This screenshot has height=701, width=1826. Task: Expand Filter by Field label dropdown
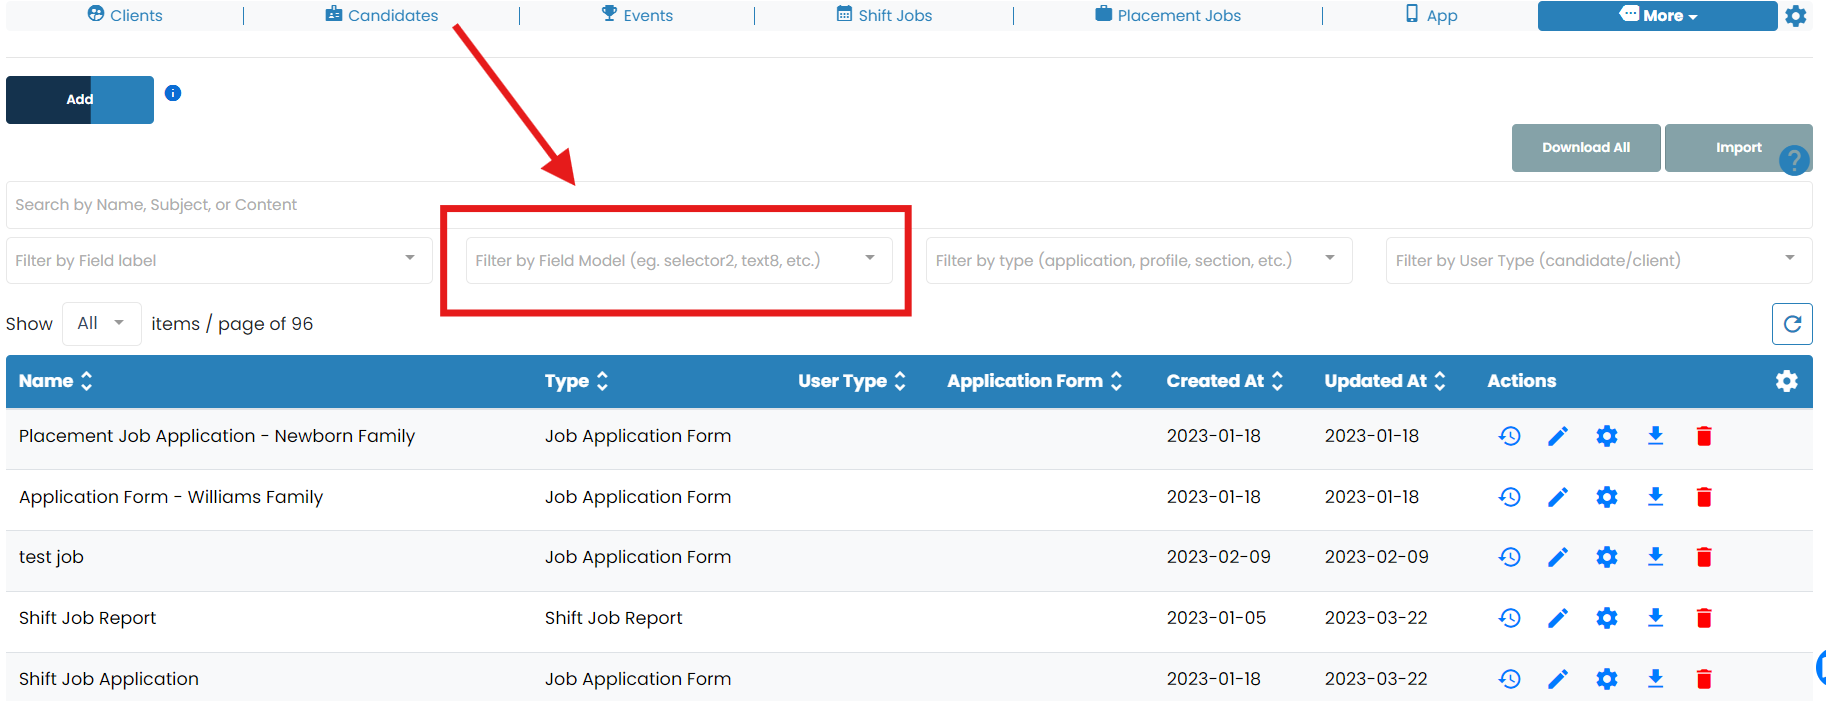219,260
